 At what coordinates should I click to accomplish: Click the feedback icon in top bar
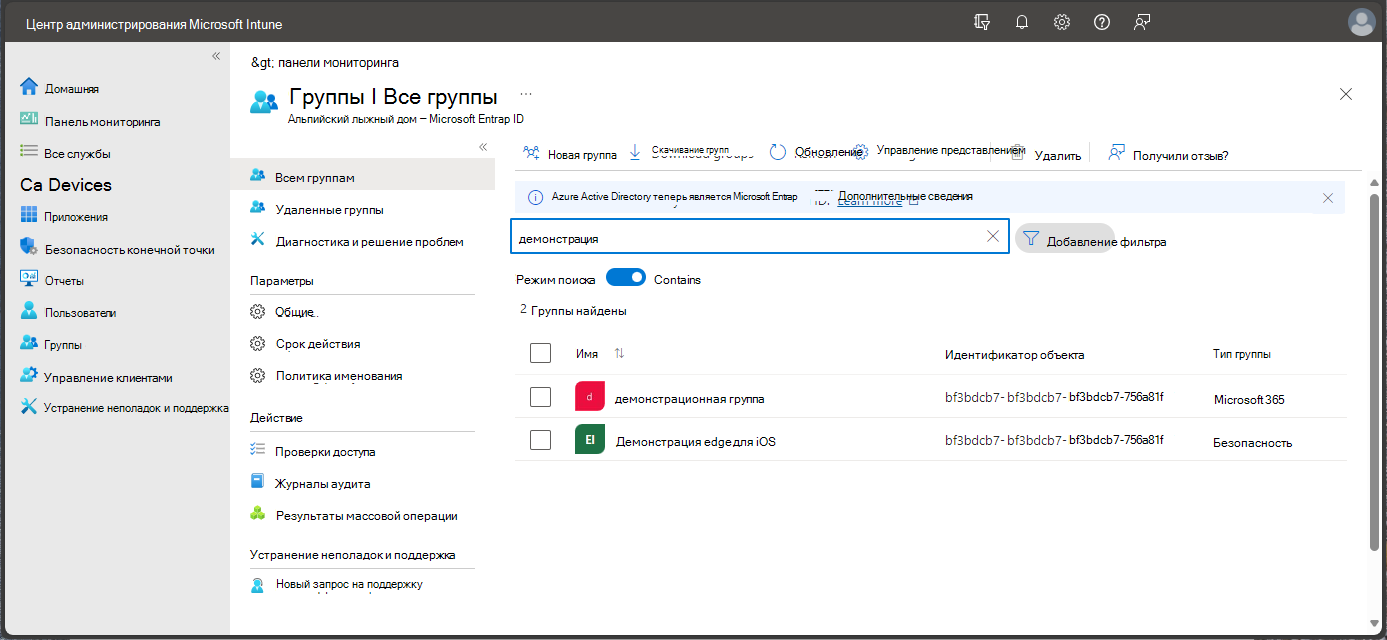point(1142,22)
